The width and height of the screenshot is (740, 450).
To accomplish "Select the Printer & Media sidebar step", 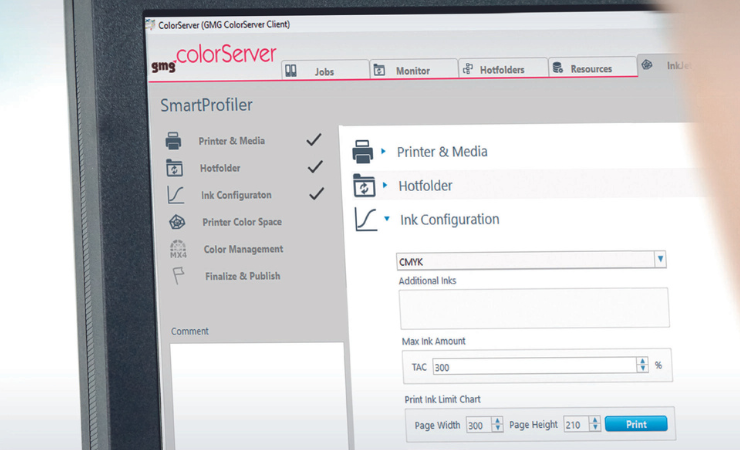I will (x=232, y=141).
